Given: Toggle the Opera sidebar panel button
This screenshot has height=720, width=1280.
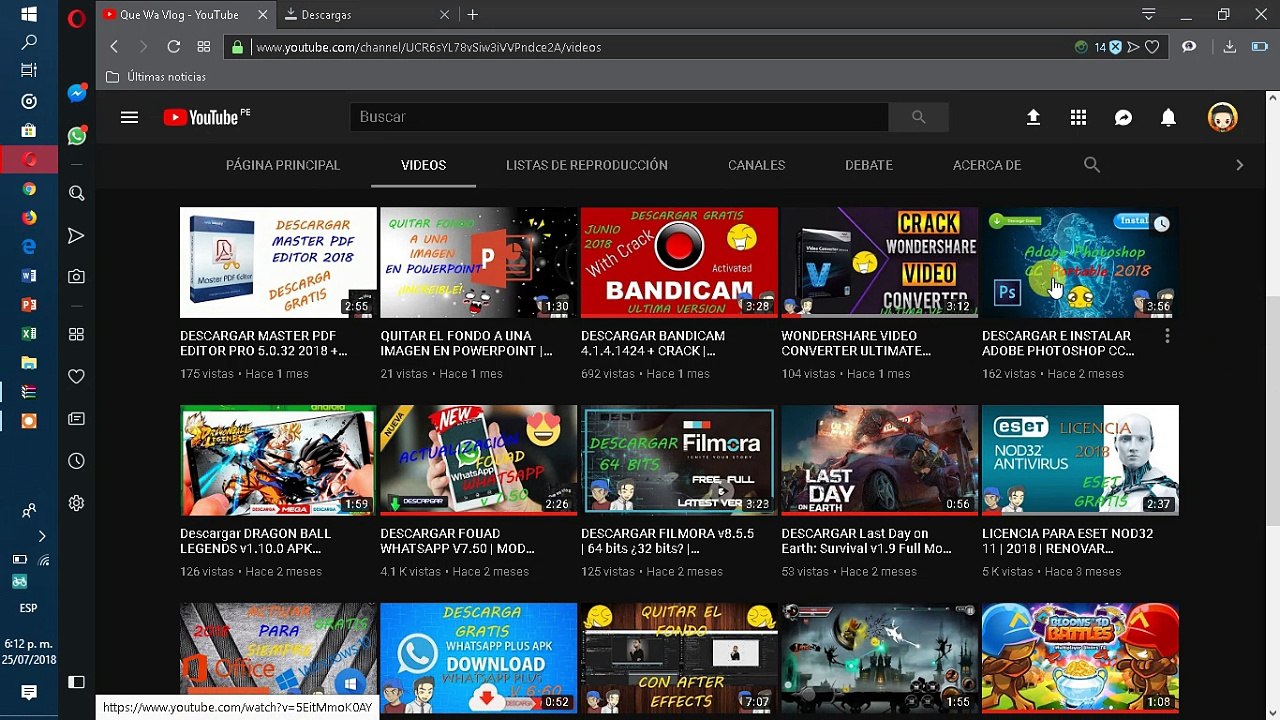Looking at the screenshot, I should coord(77,682).
